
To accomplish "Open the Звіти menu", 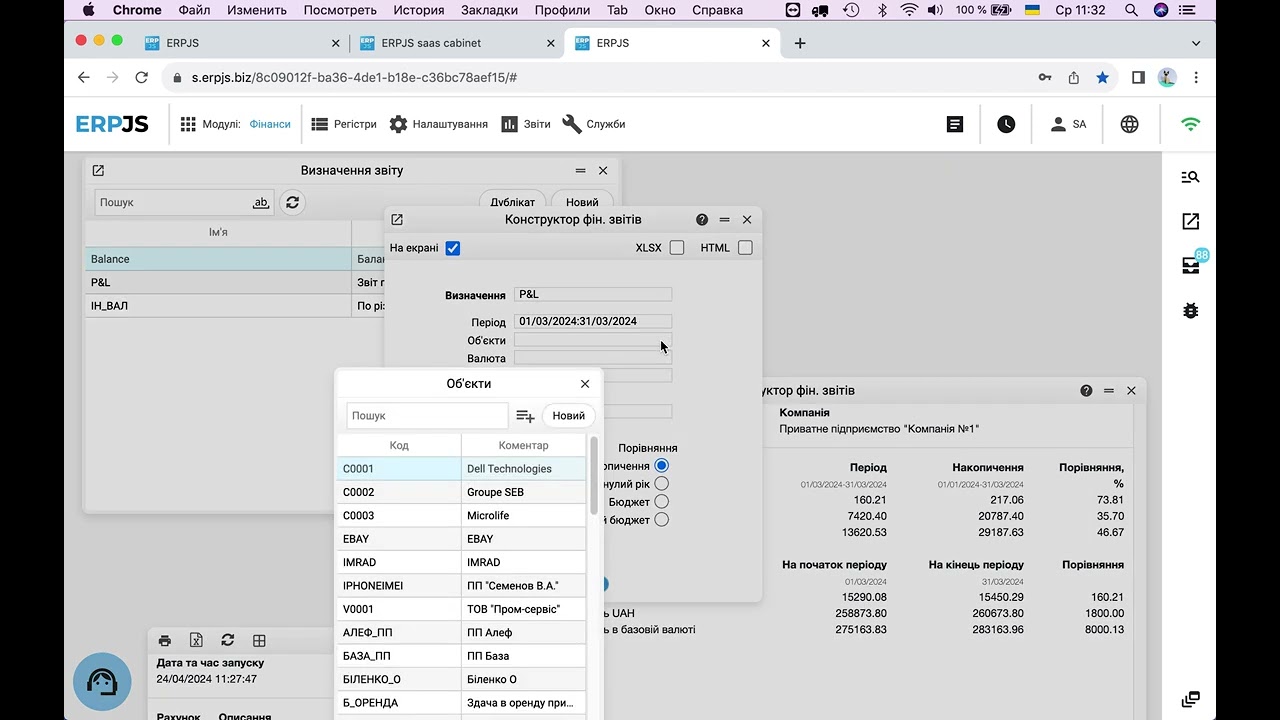I will [526, 124].
